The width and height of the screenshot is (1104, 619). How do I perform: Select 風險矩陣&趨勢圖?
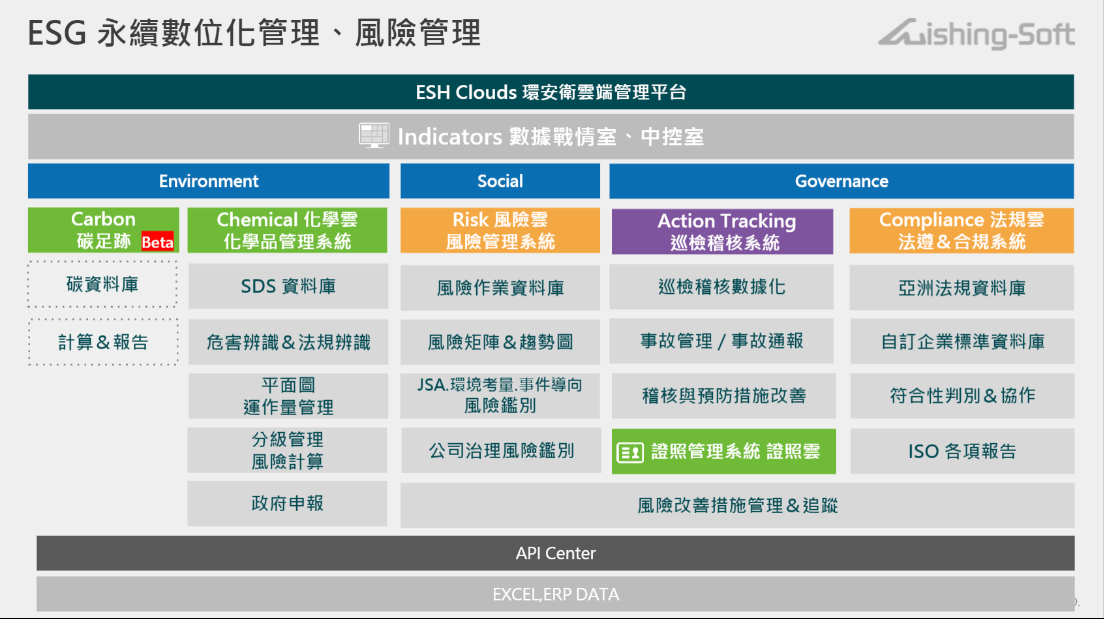coord(500,342)
